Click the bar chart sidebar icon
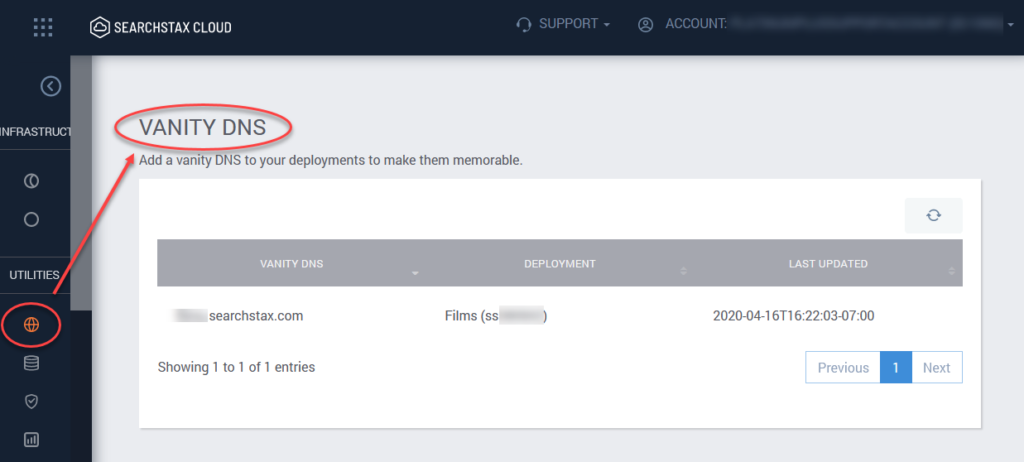Viewport: 1024px width, 462px height. (31, 440)
